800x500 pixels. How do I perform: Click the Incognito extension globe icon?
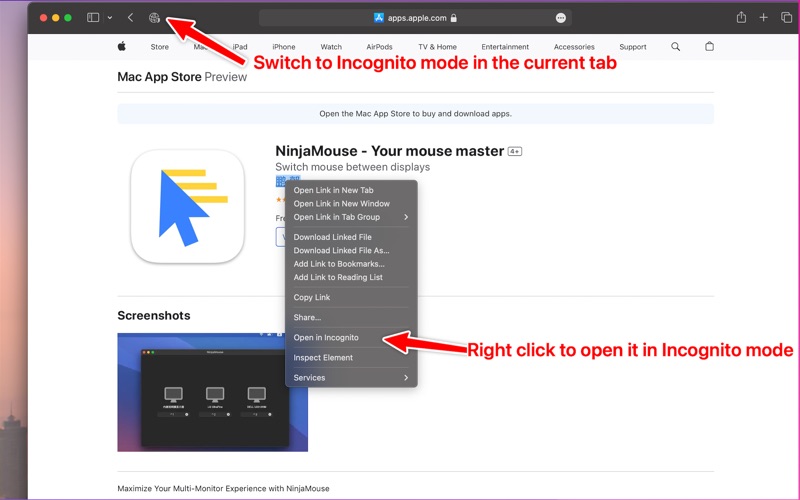pyautogui.click(x=154, y=17)
